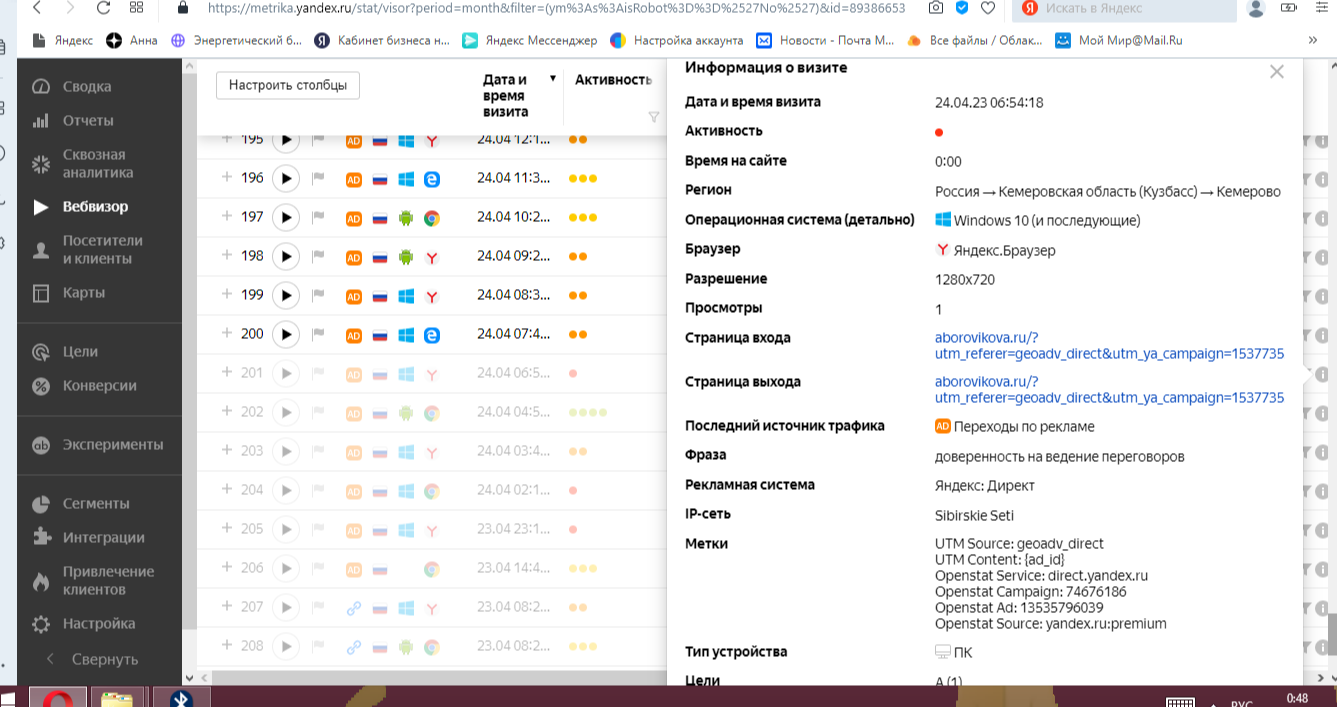Click the browser speed dial grid icon

click(x=137, y=8)
